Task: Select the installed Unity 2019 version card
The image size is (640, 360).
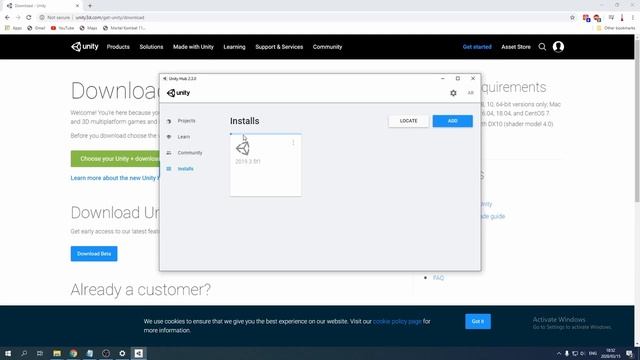Action: (x=266, y=165)
